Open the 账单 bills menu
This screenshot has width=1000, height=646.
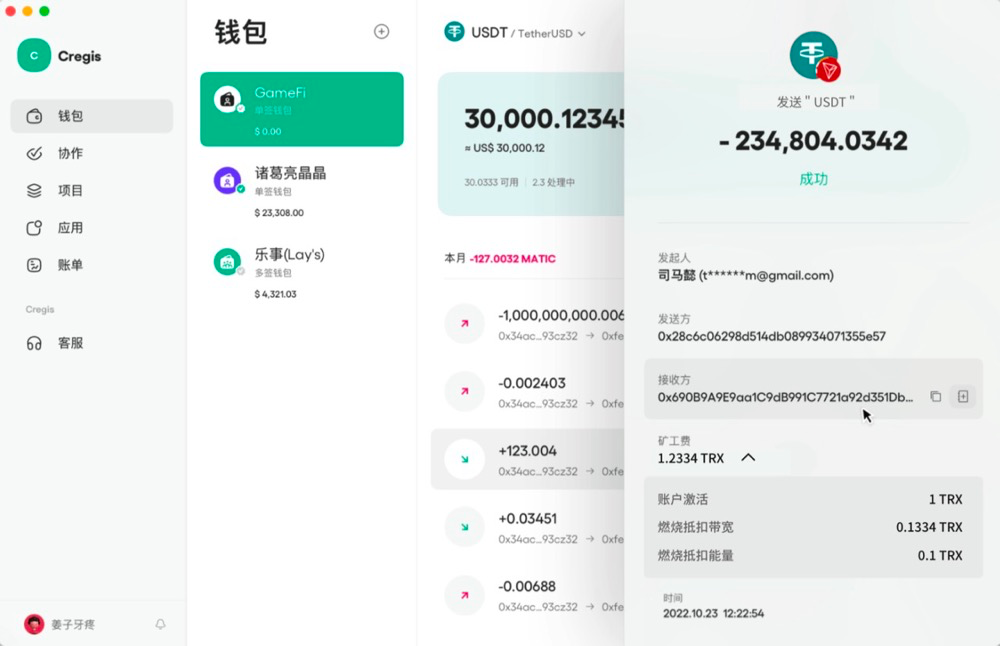pos(91,265)
